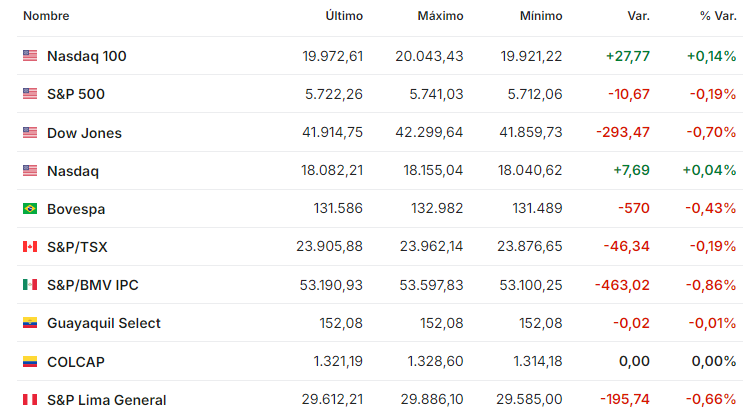Image resolution: width=743 pixels, height=418 pixels.
Task: Sort table by the Nombre column header
Action: coord(46,16)
